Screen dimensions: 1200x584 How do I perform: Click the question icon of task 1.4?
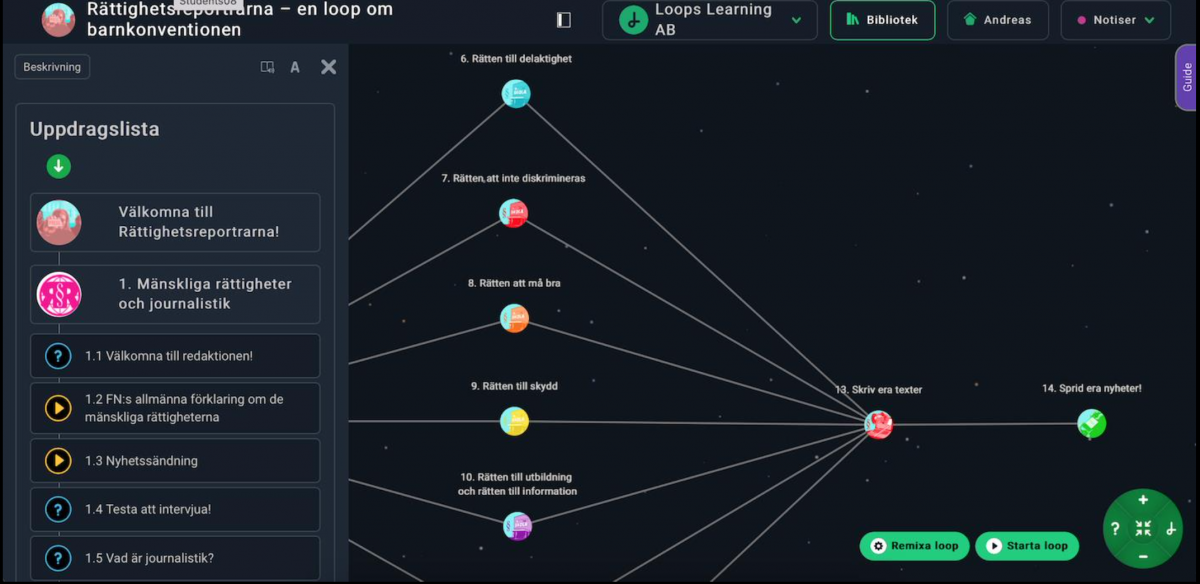(58, 509)
